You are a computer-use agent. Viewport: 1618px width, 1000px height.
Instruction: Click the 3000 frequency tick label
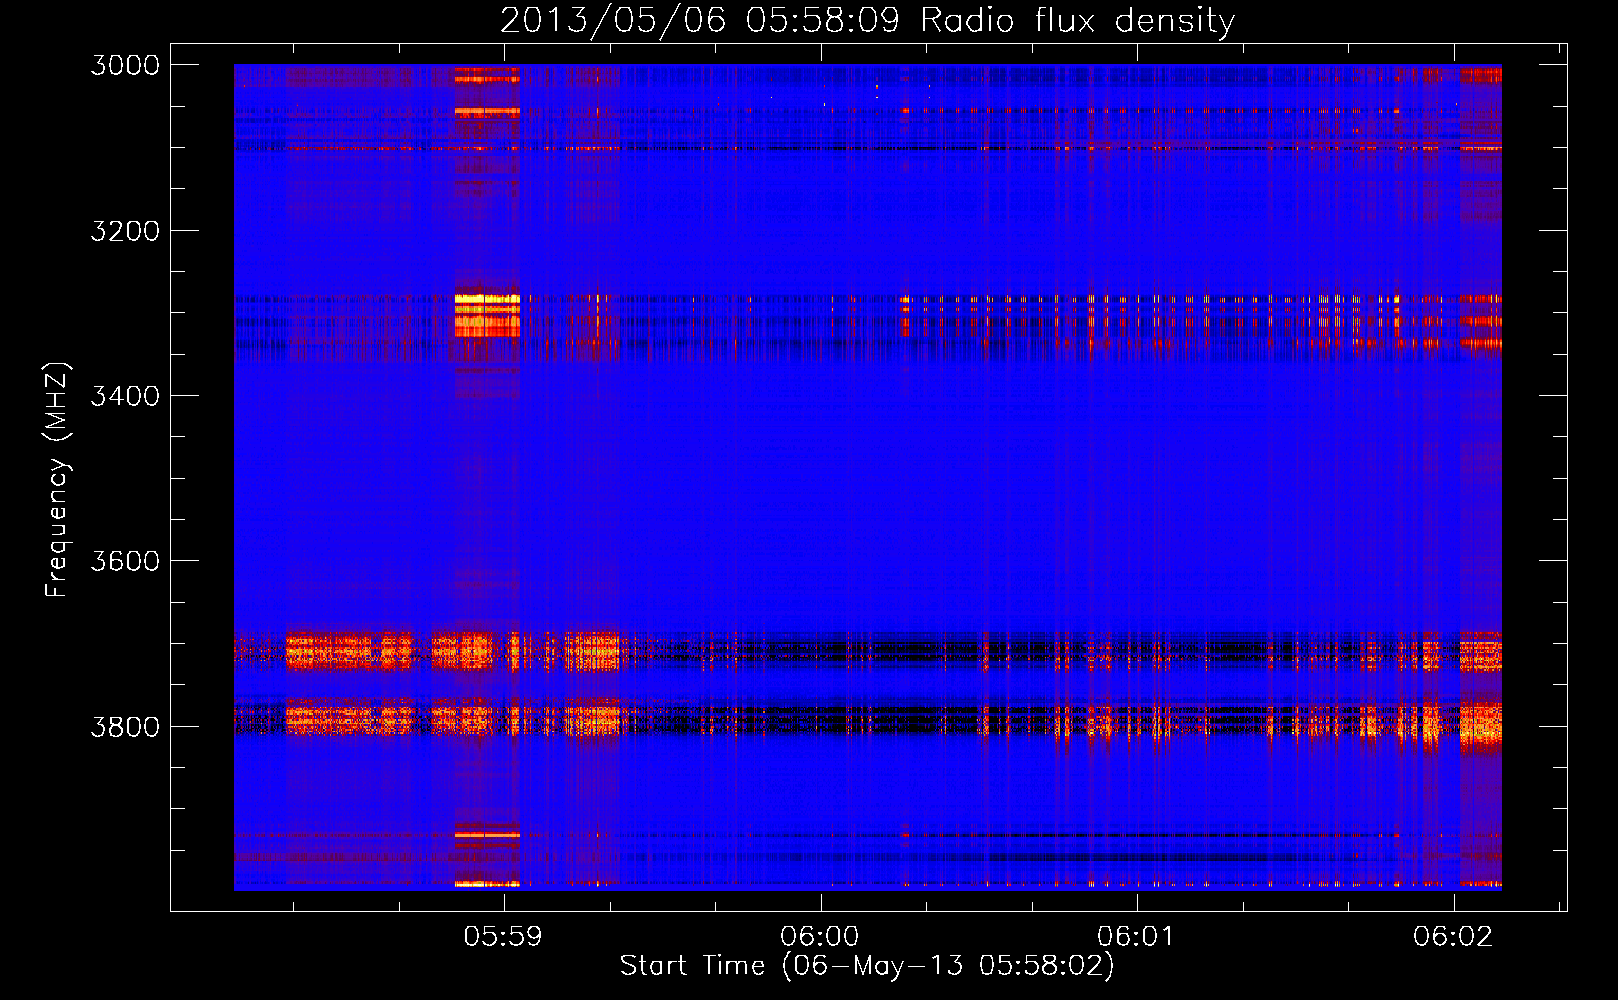pos(125,65)
